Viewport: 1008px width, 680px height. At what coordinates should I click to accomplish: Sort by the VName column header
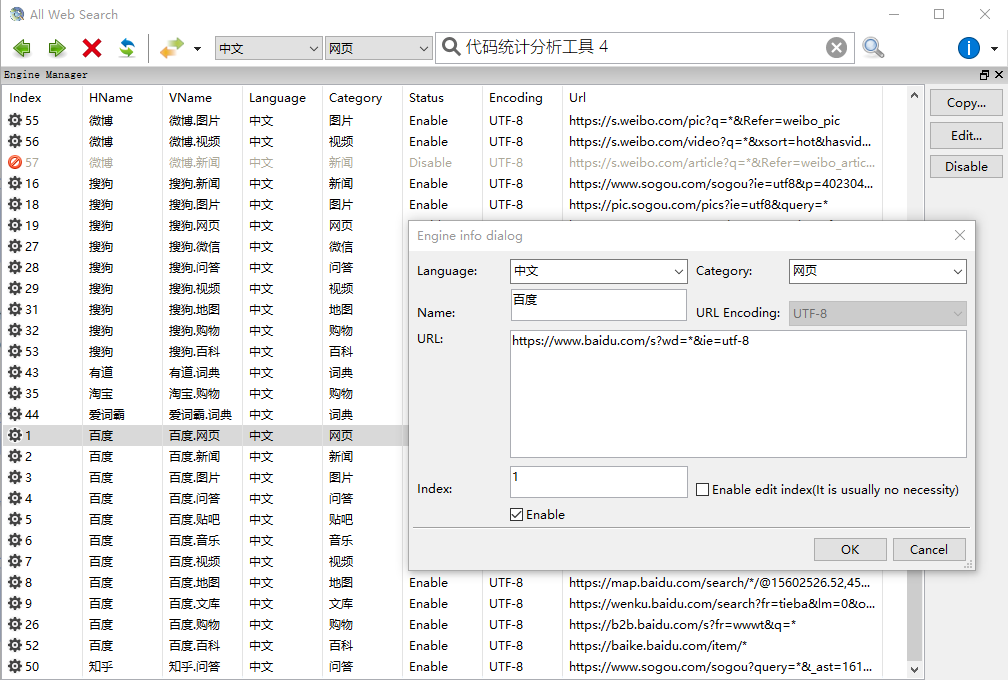tap(190, 98)
